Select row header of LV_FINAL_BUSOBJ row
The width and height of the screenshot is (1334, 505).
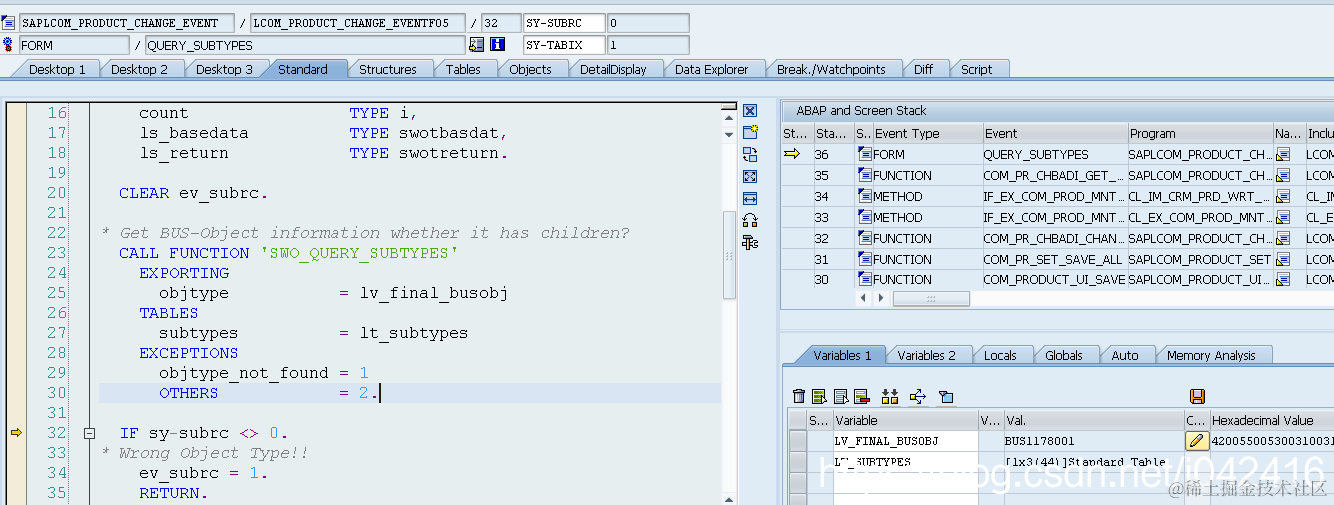(797, 441)
